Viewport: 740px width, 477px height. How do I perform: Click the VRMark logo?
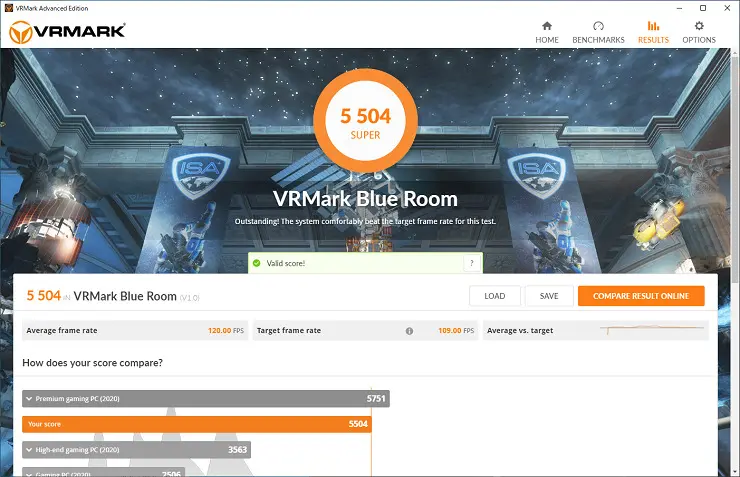tap(67, 32)
